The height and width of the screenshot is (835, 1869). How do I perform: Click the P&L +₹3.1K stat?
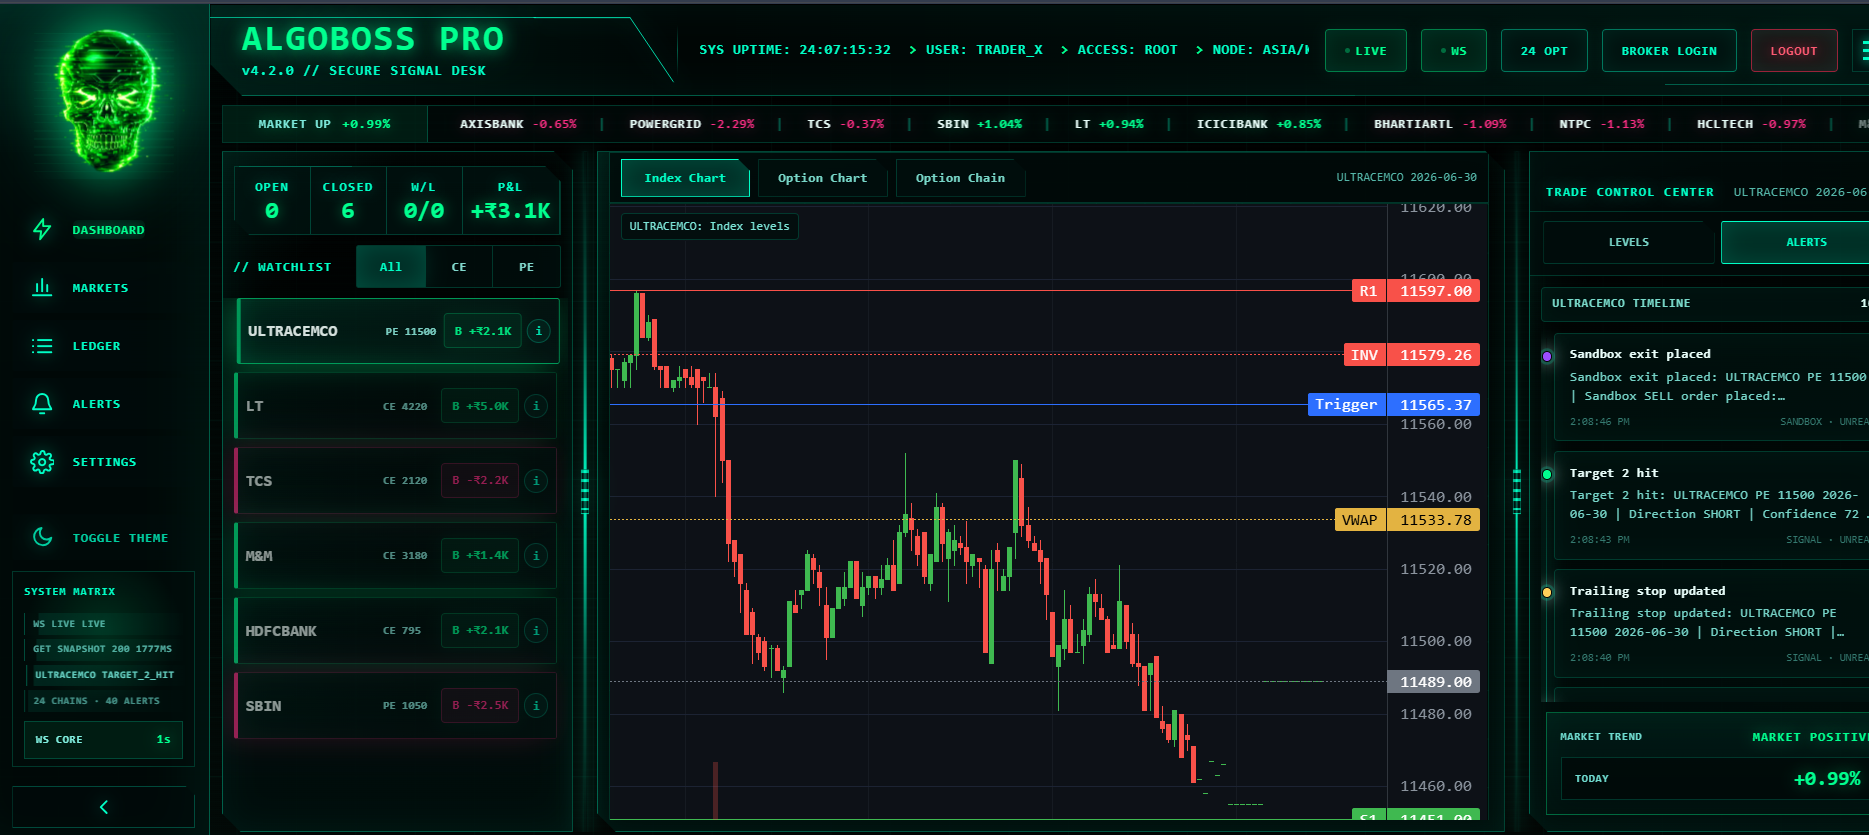(x=510, y=200)
